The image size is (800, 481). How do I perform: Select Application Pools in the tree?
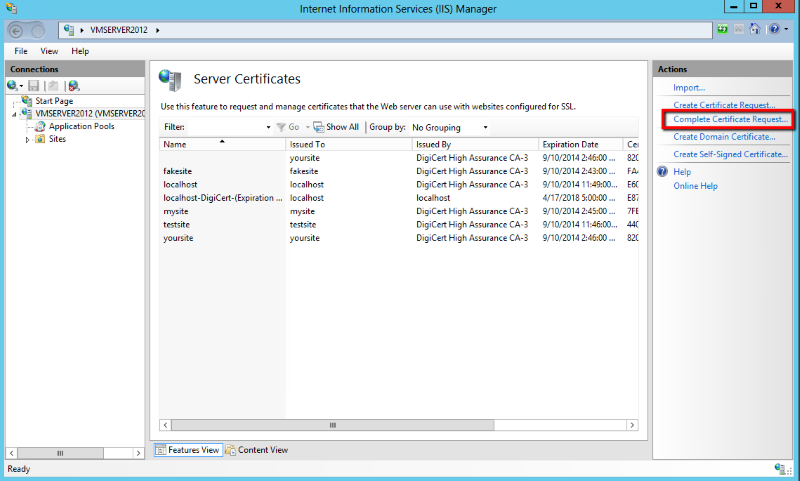pyautogui.click(x=81, y=126)
